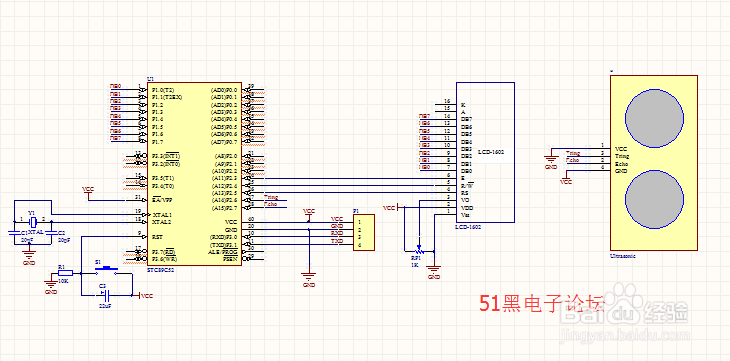Click the (AD0)P0.0 pin label
This screenshot has width=730, height=361.
click(224, 90)
